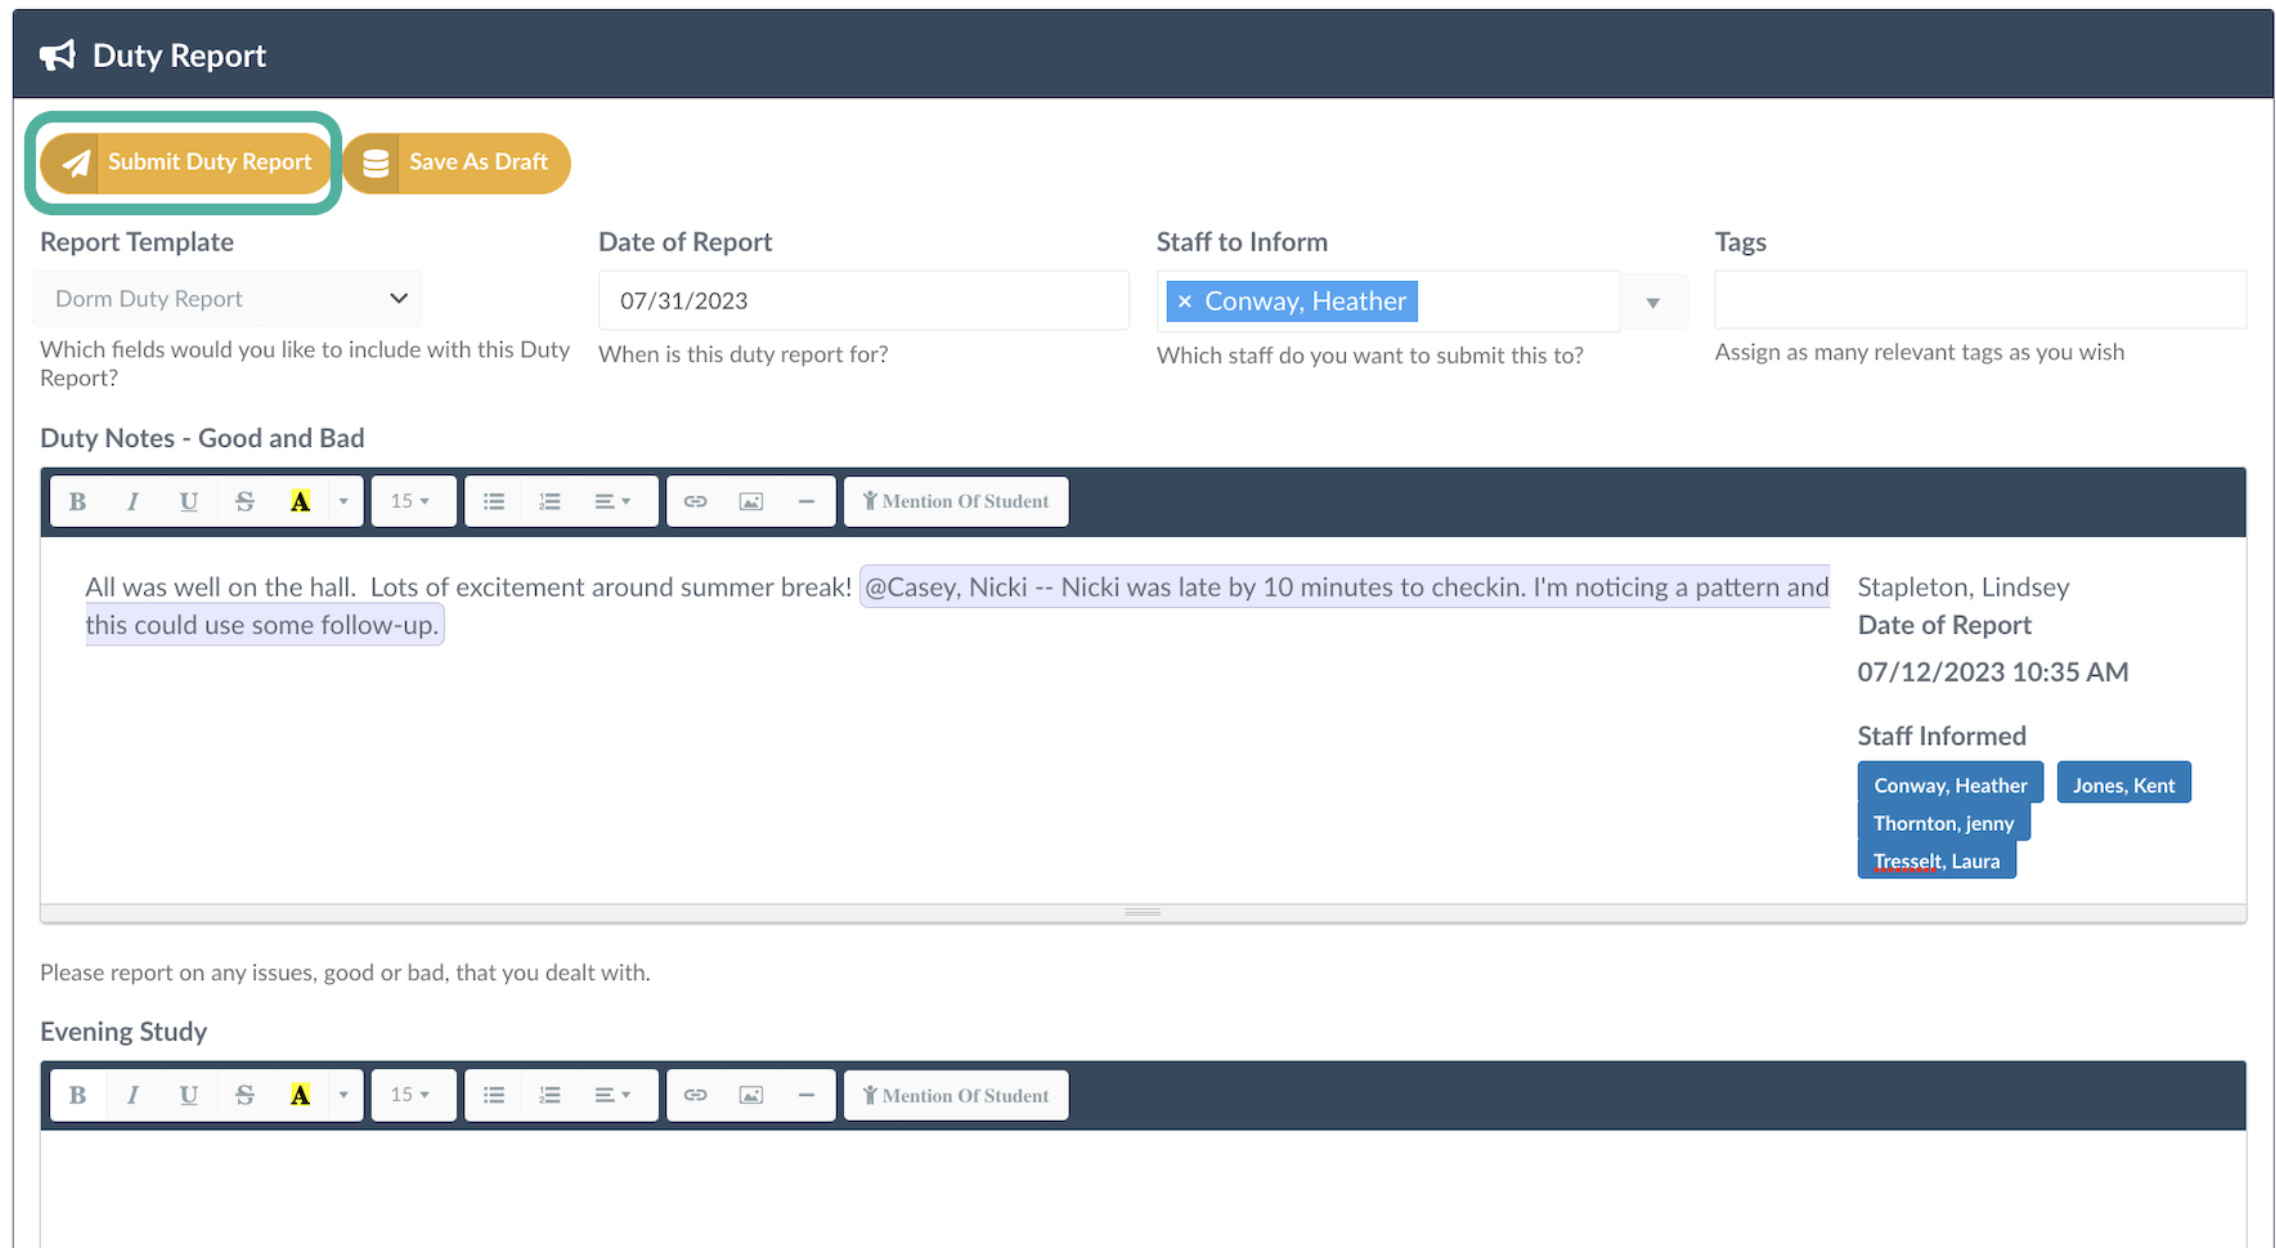Open font size dropdown in Duty Notes
The width and height of the screenshot is (2276, 1248).
(x=411, y=501)
